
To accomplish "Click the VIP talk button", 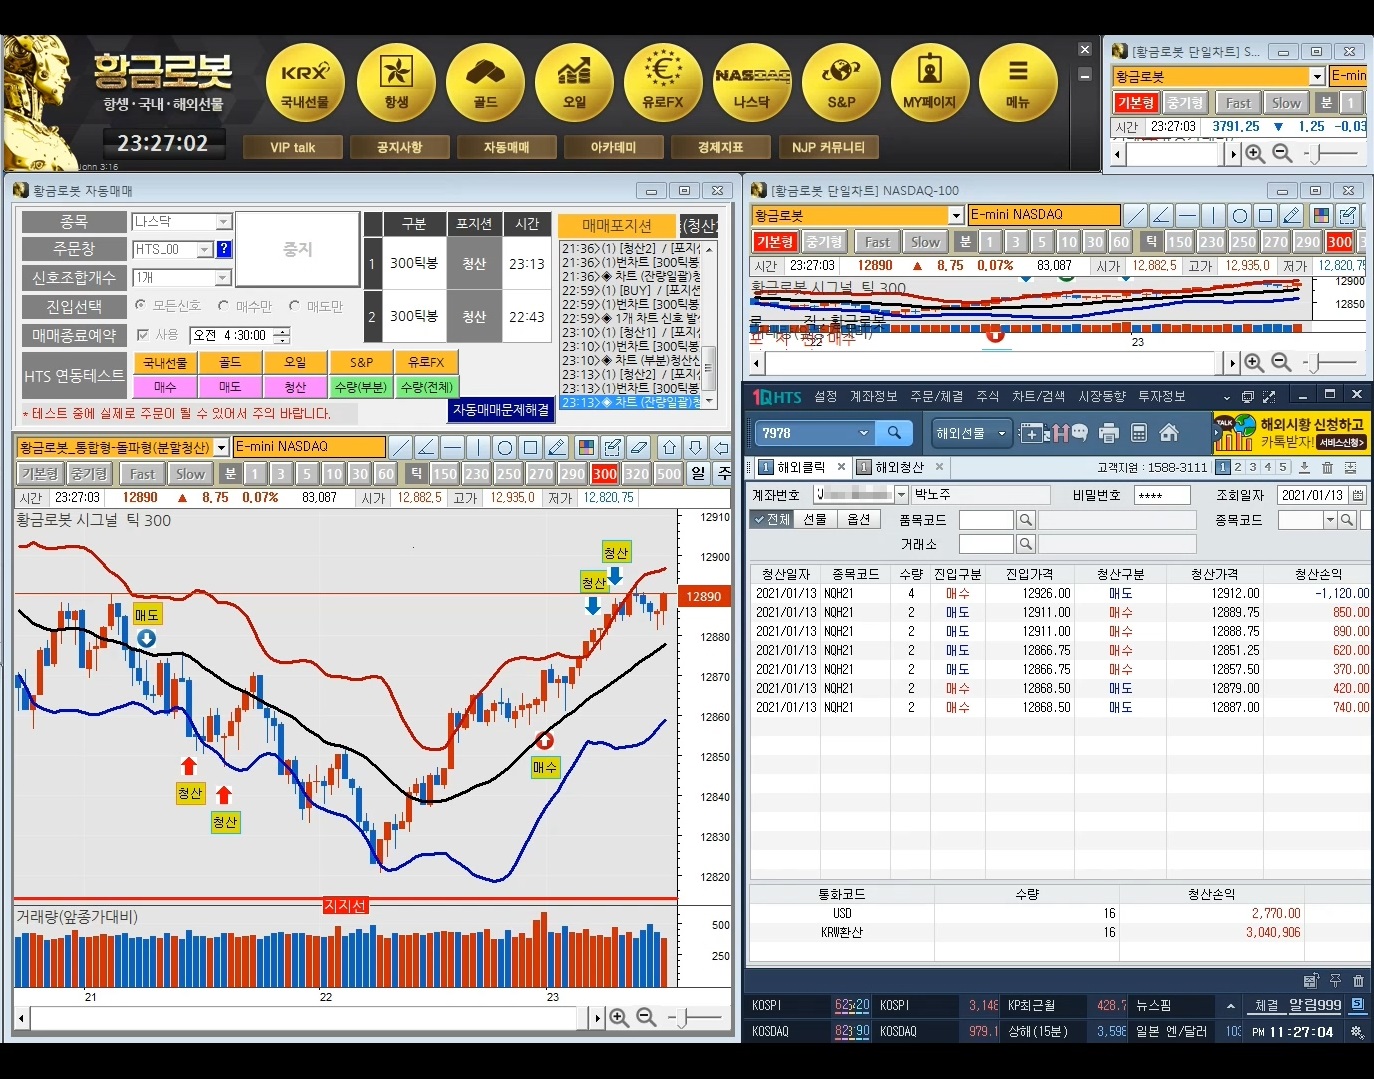I will [293, 147].
